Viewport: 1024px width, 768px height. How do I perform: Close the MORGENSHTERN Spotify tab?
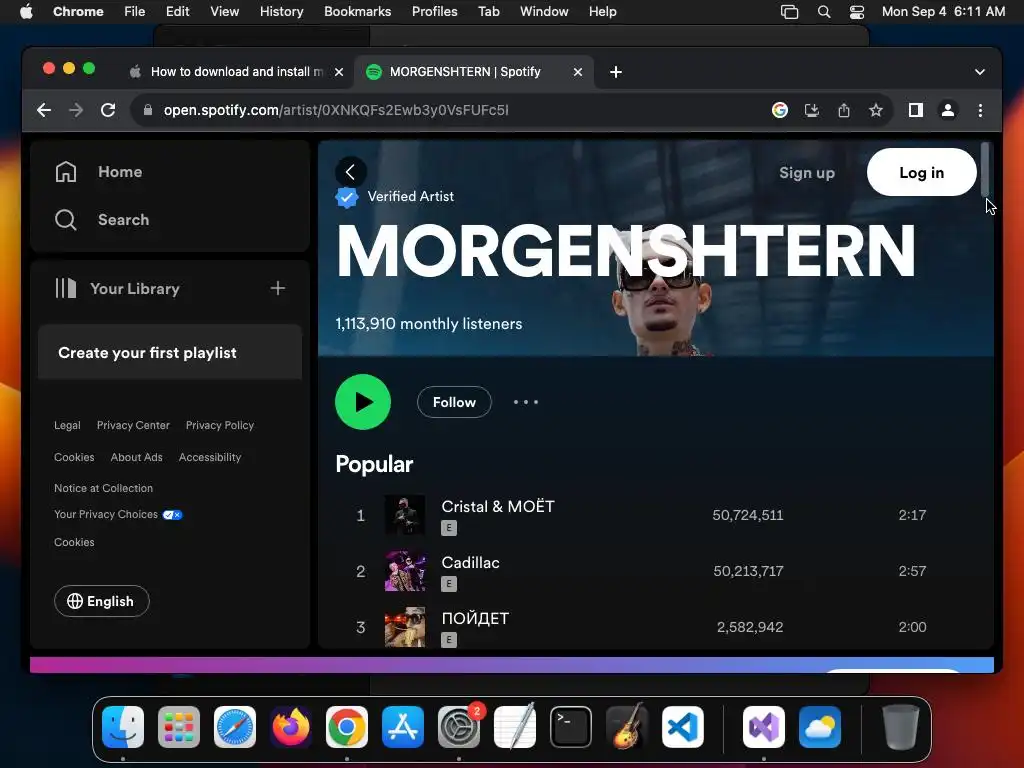578,72
